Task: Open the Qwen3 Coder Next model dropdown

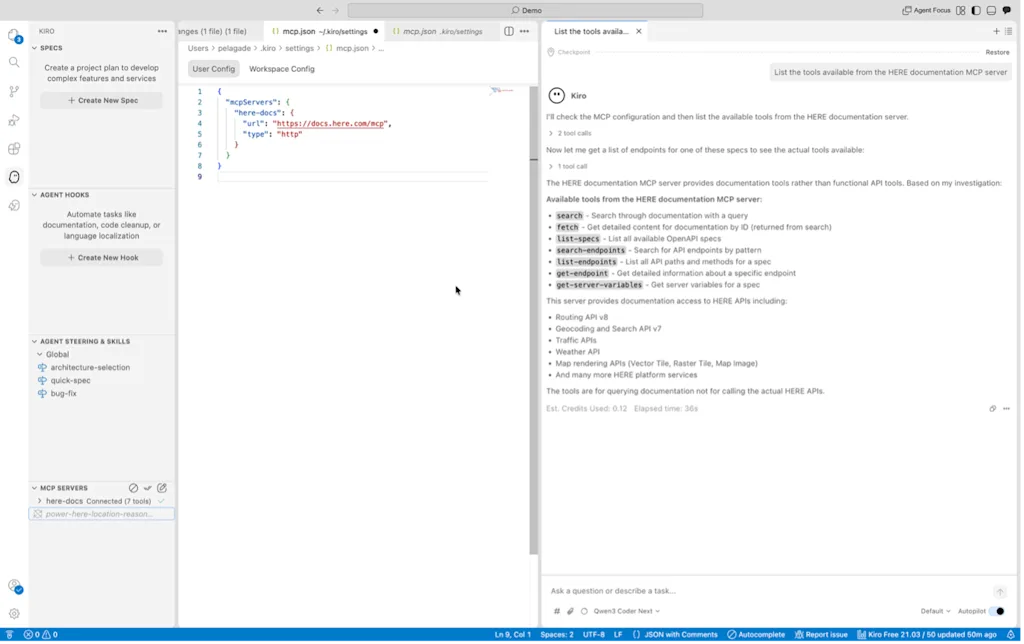Action: pos(628,613)
